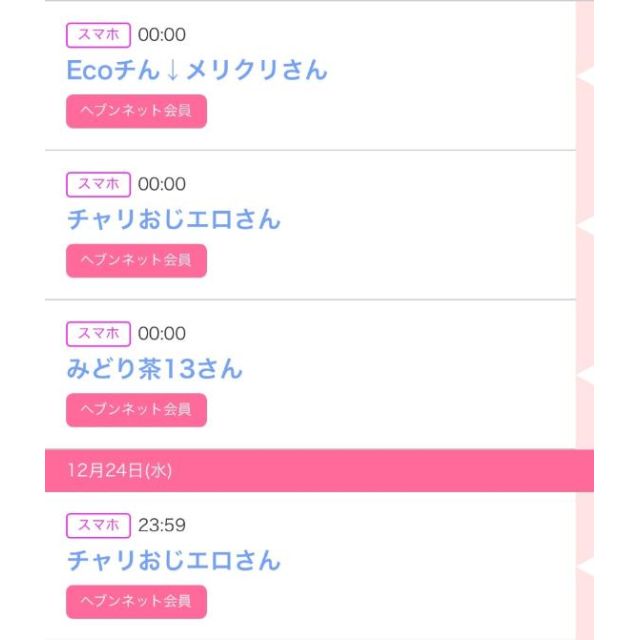Image resolution: width=640 pixels, height=640 pixels.
Task: Open チャリおじエロさん link in 23:59 entry
Action: coord(174,560)
